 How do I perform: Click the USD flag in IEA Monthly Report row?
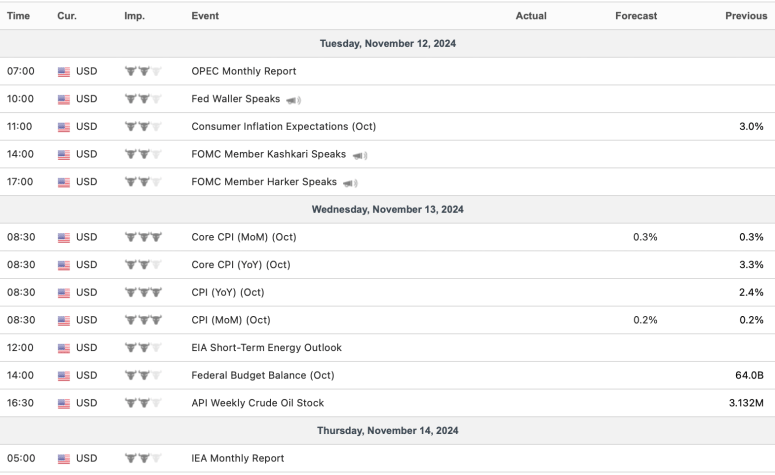(64, 459)
